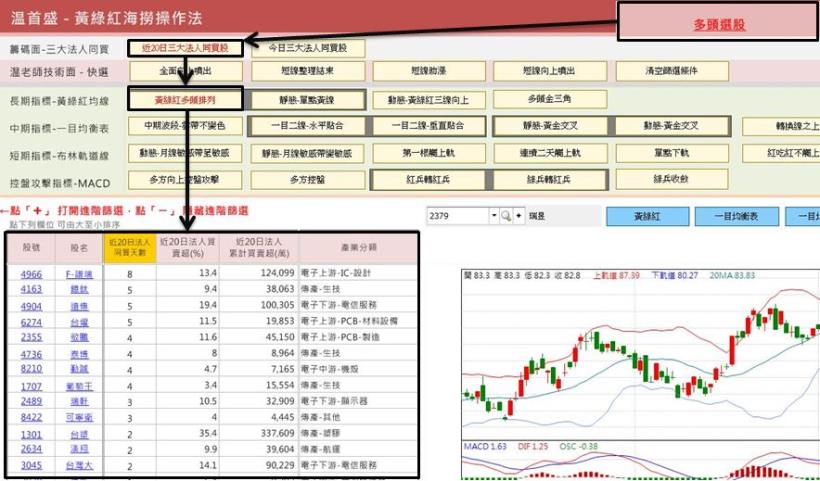Sort table by 產業分類 column header
820x481 pixels.
(358, 248)
